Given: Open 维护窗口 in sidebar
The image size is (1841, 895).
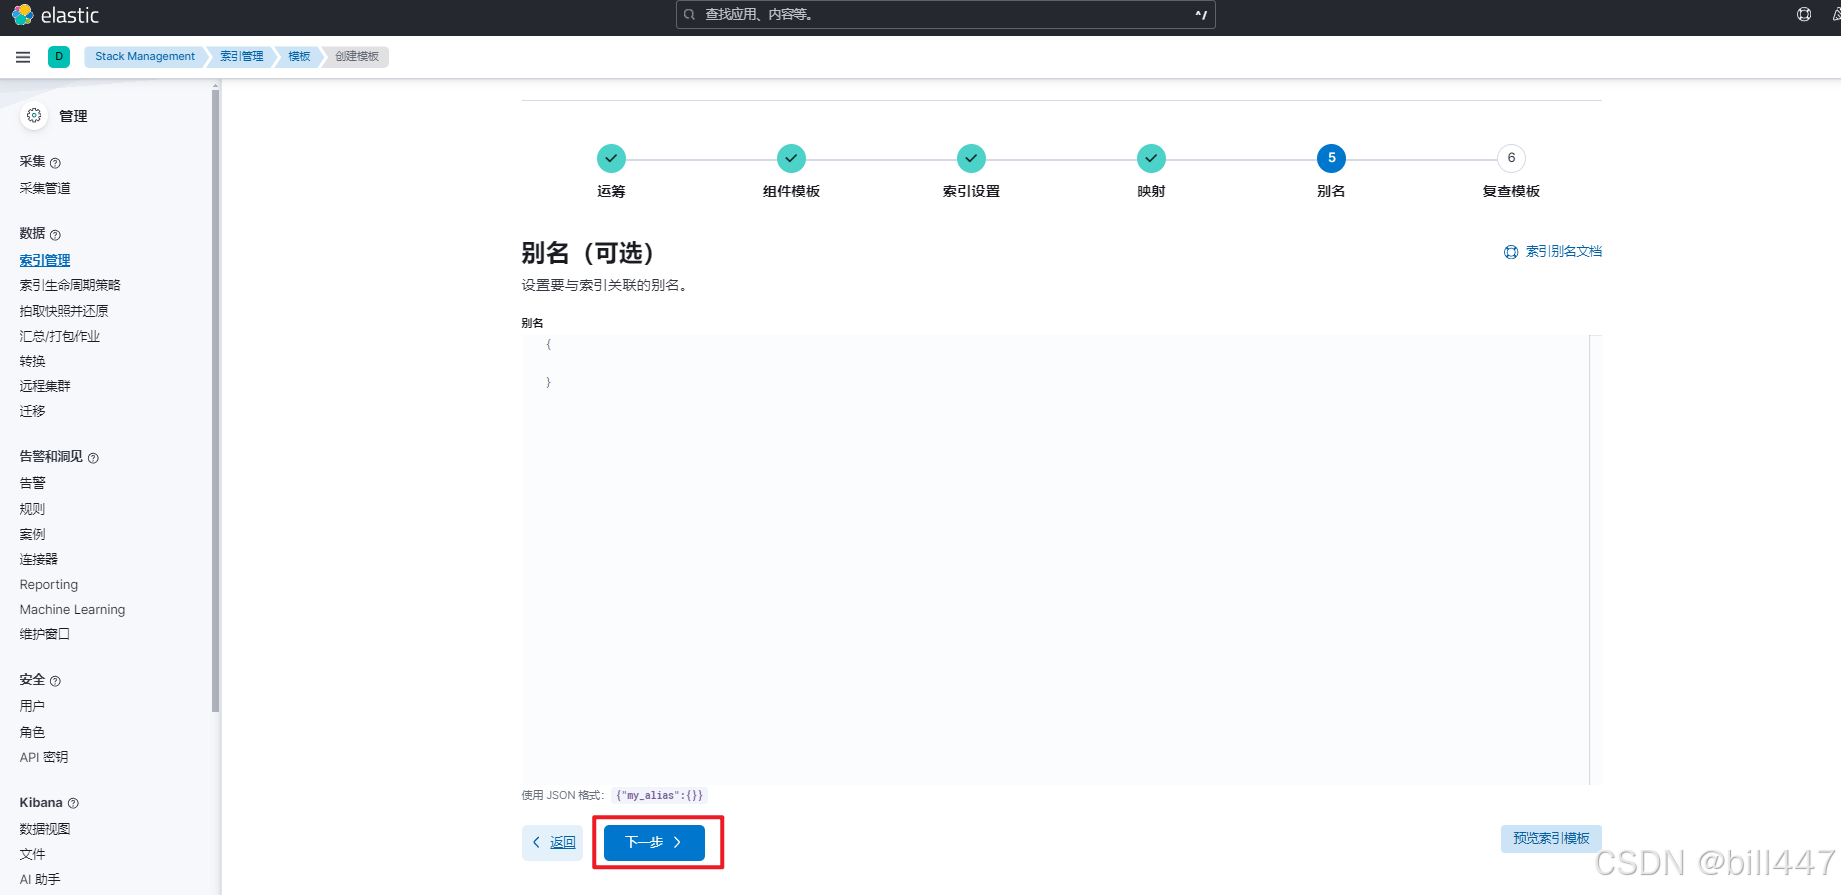Looking at the screenshot, I should [x=45, y=634].
